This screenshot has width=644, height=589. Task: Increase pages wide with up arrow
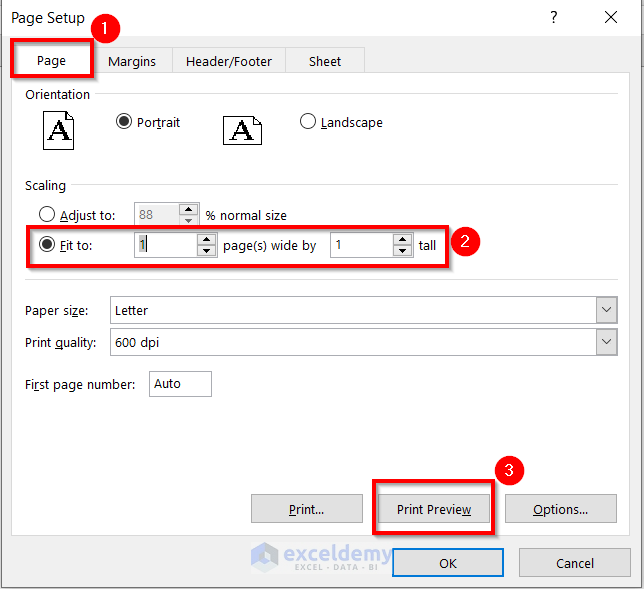(206, 239)
